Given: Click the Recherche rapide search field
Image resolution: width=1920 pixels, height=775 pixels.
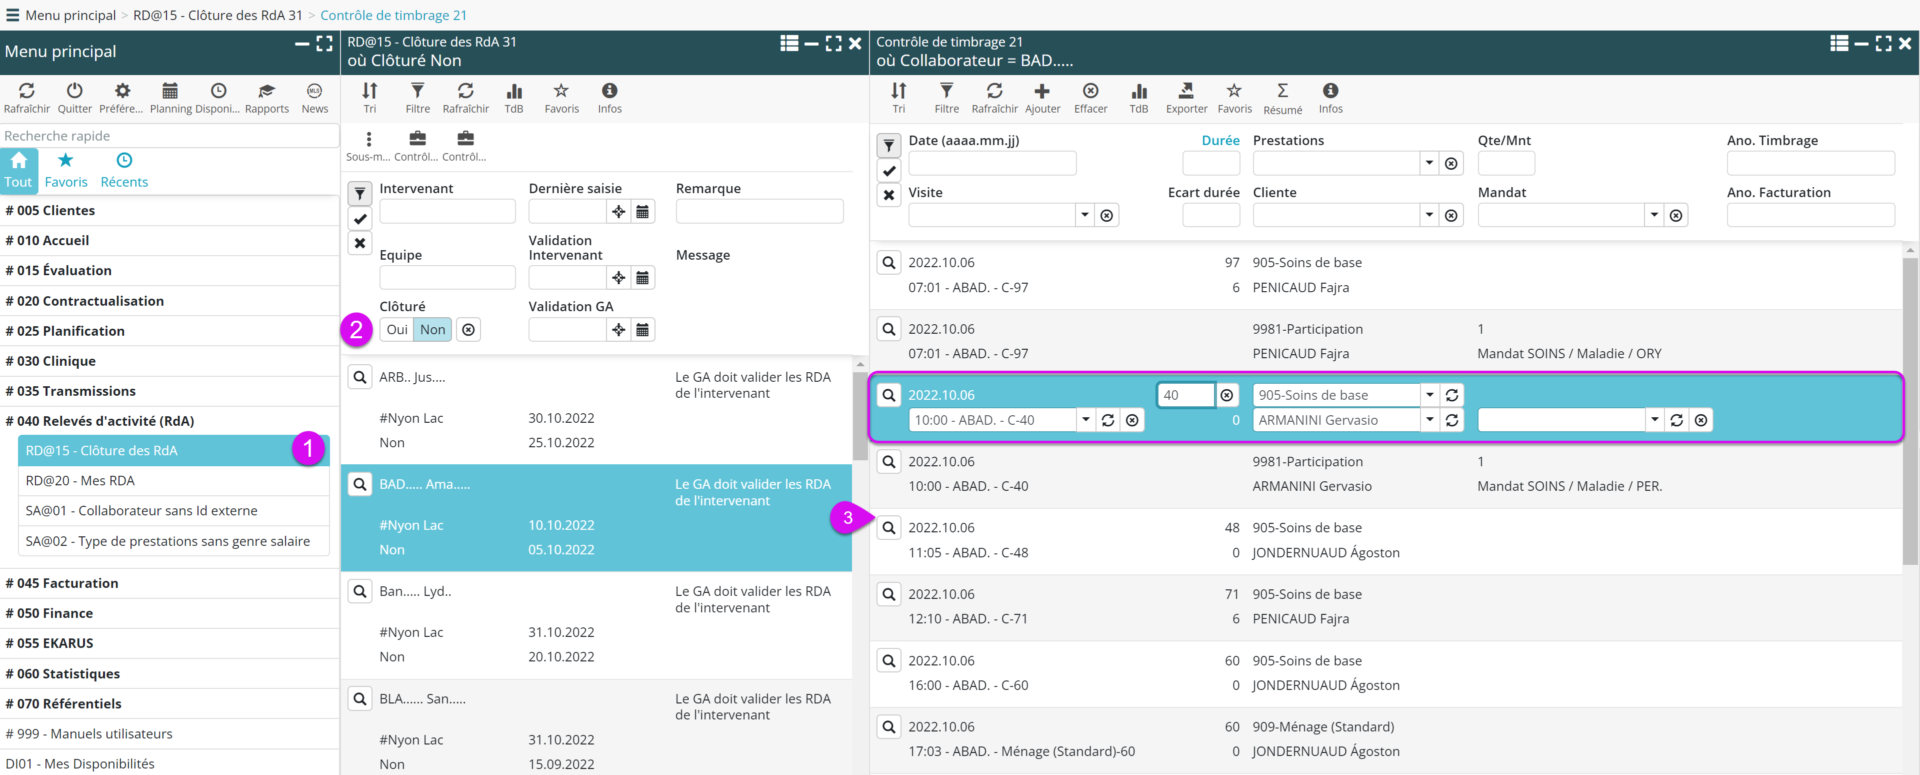Looking at the screenshot, I should click(168, 136).
